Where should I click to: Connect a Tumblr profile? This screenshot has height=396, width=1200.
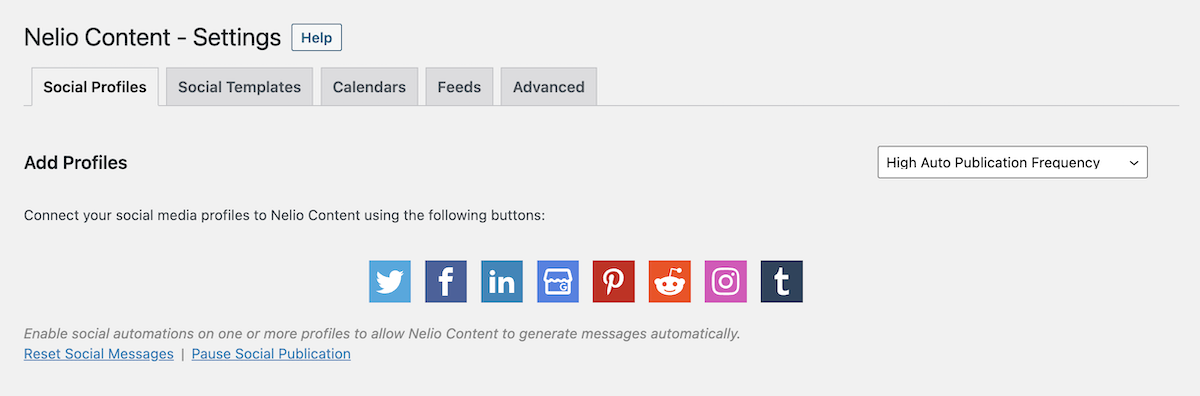point(782,281)
